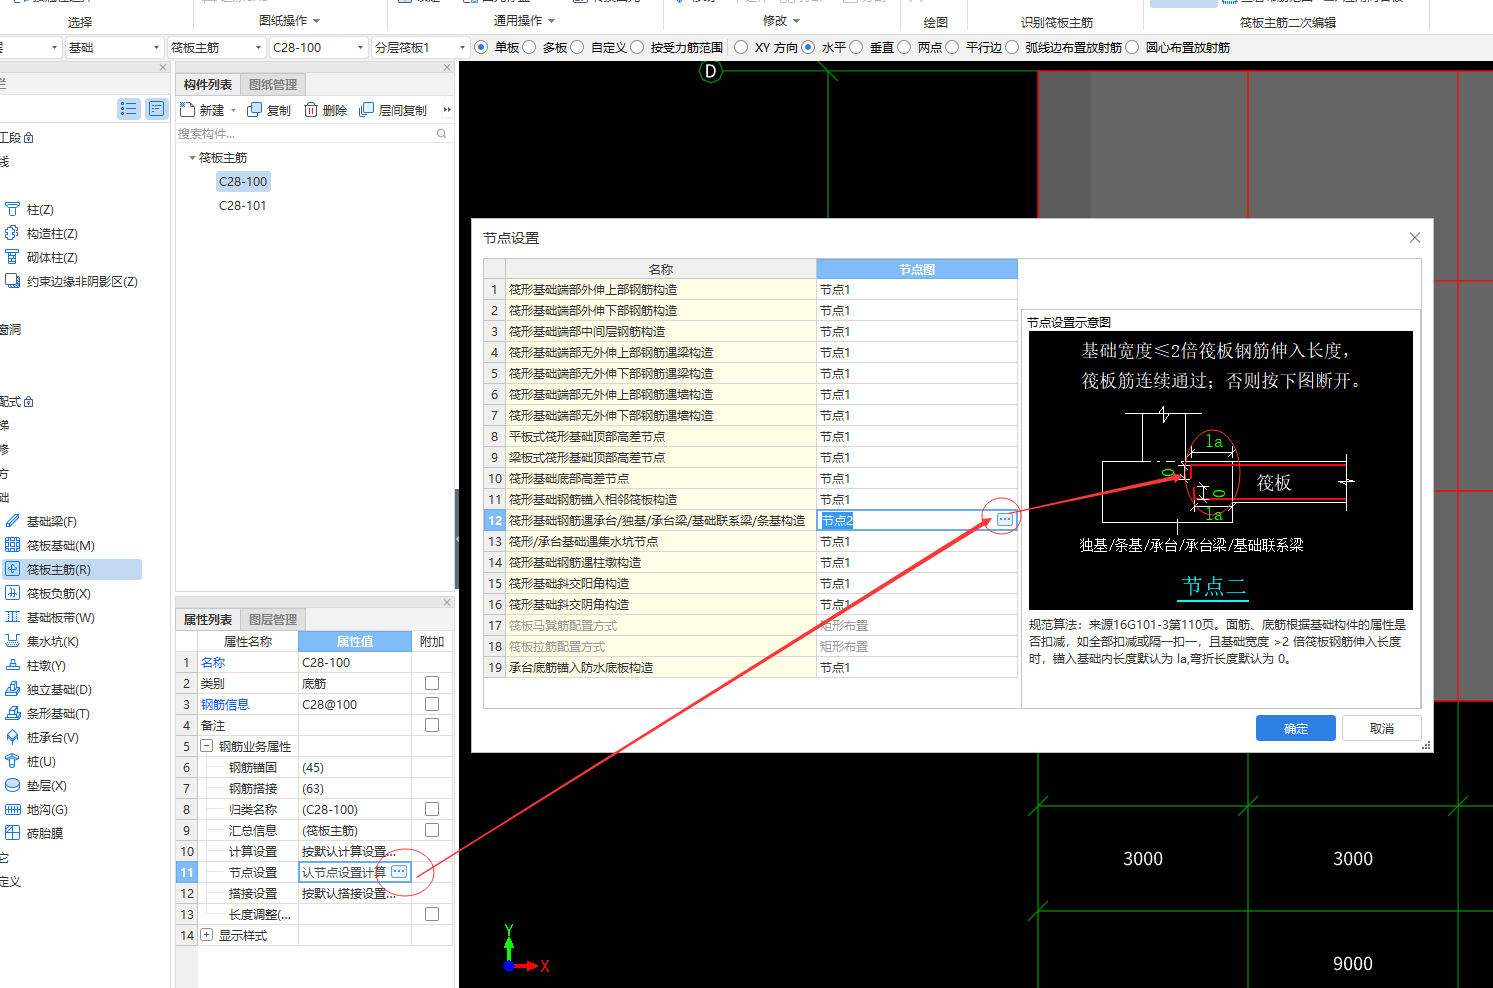Select the 垂直 radio button
Viewport: 1493px width, 988px height.
click(x=856, y=47)
